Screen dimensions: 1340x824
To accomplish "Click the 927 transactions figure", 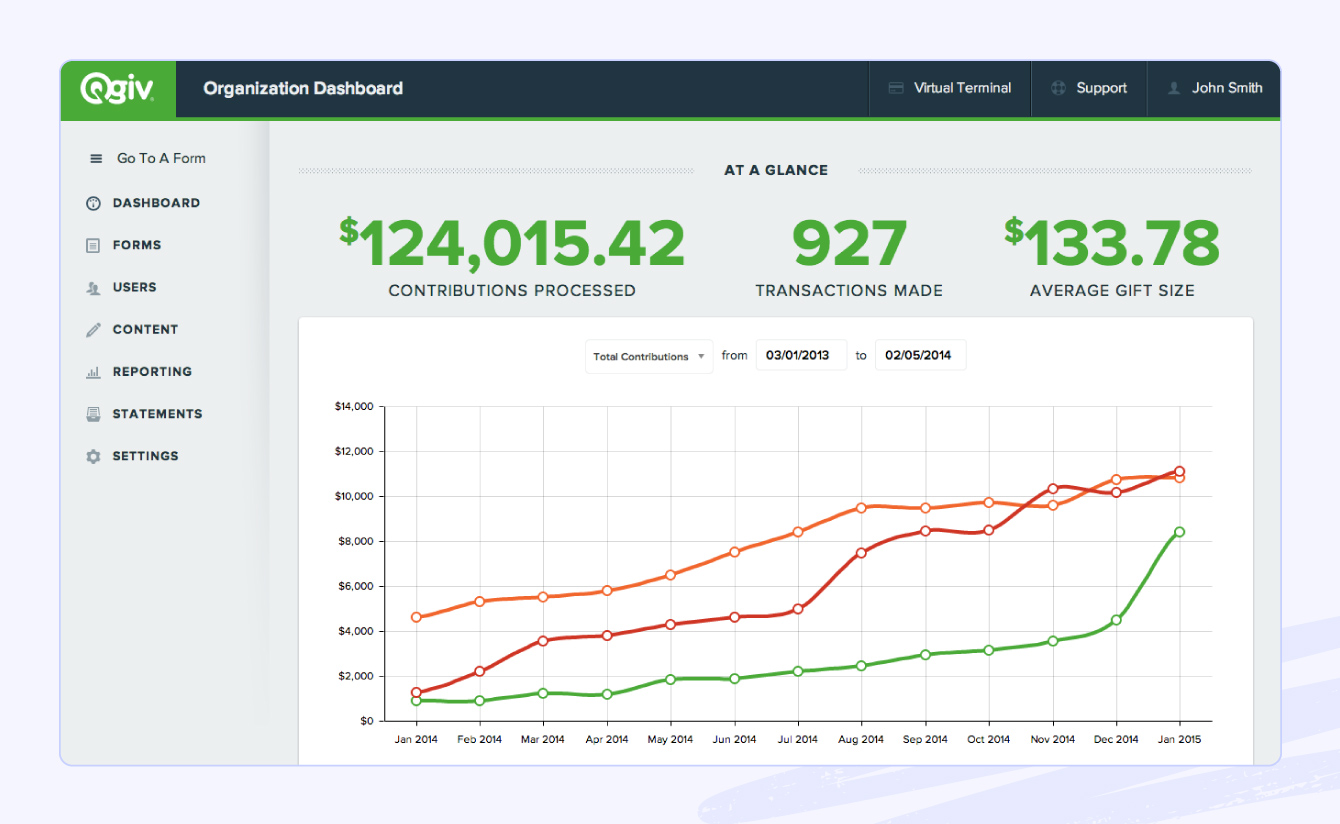I will point(849,244).
